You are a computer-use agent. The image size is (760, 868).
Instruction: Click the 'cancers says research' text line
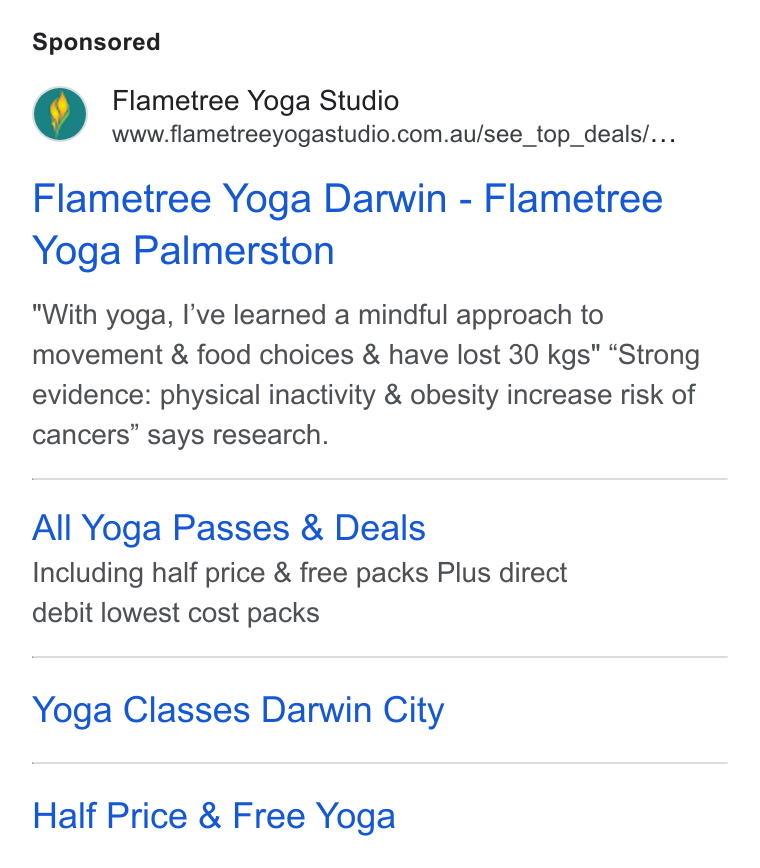[180, 435]
